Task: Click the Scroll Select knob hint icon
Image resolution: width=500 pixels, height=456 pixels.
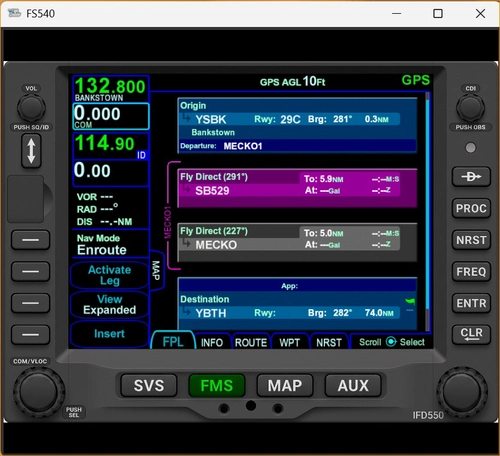Action: tap(391, 342)
